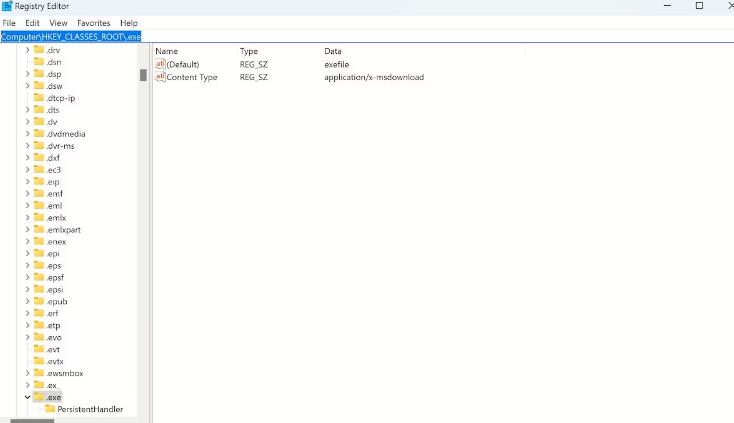Select the .dtcp-ip tree item
This screenshot has width=734, height=423.
point(61,98)
